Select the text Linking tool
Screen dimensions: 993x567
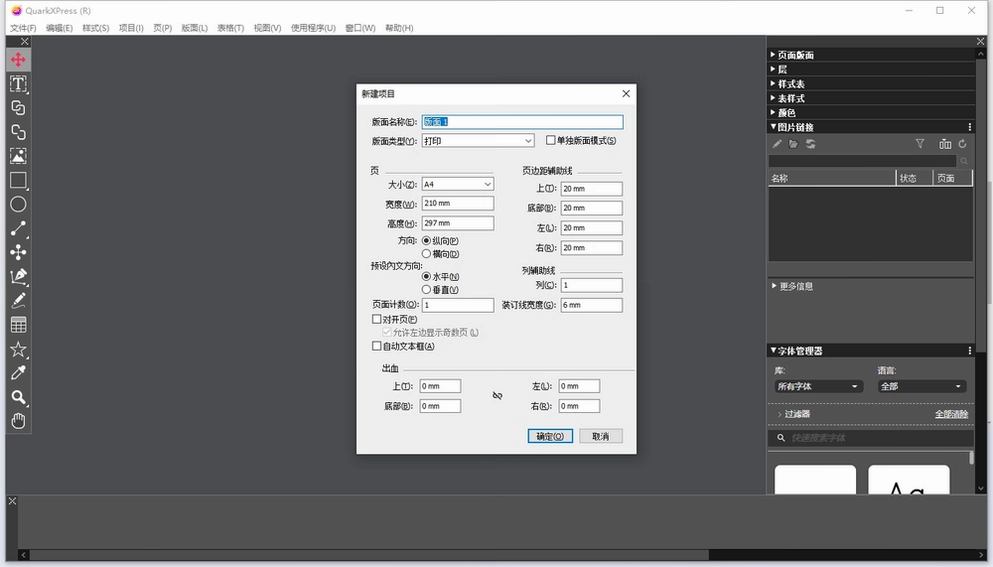pos(18,108)
